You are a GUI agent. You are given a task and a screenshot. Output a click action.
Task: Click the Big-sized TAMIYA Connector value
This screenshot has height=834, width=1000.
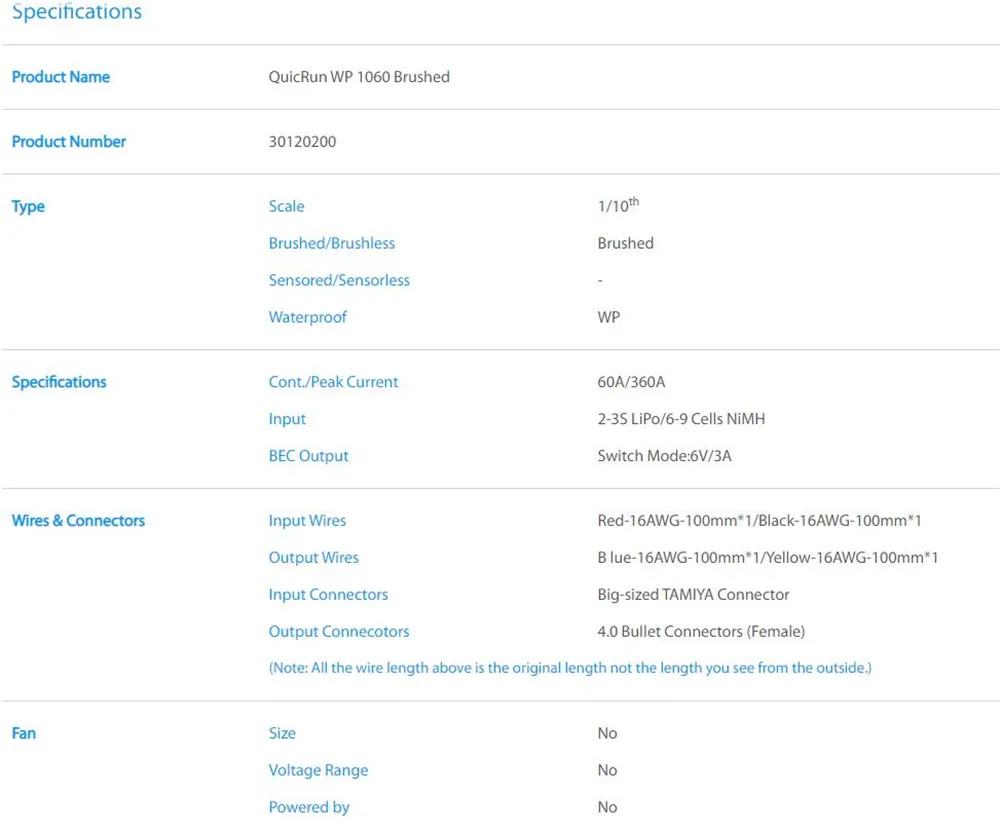click(693, 595)
